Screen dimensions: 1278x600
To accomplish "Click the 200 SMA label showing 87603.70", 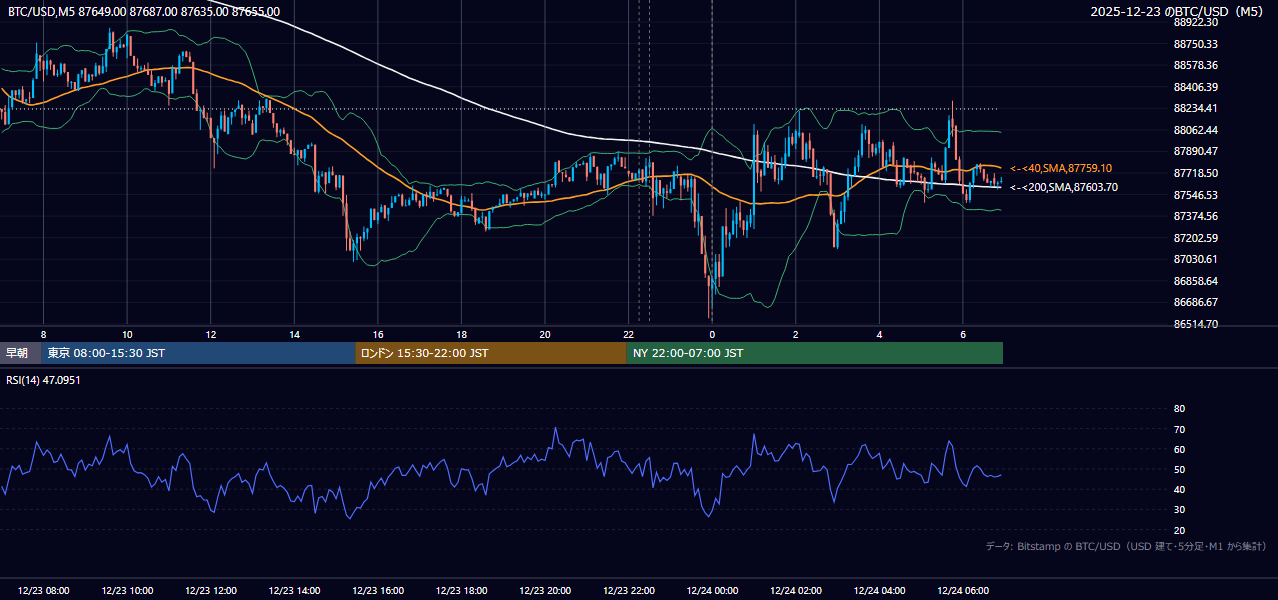I will (1064, 187).
